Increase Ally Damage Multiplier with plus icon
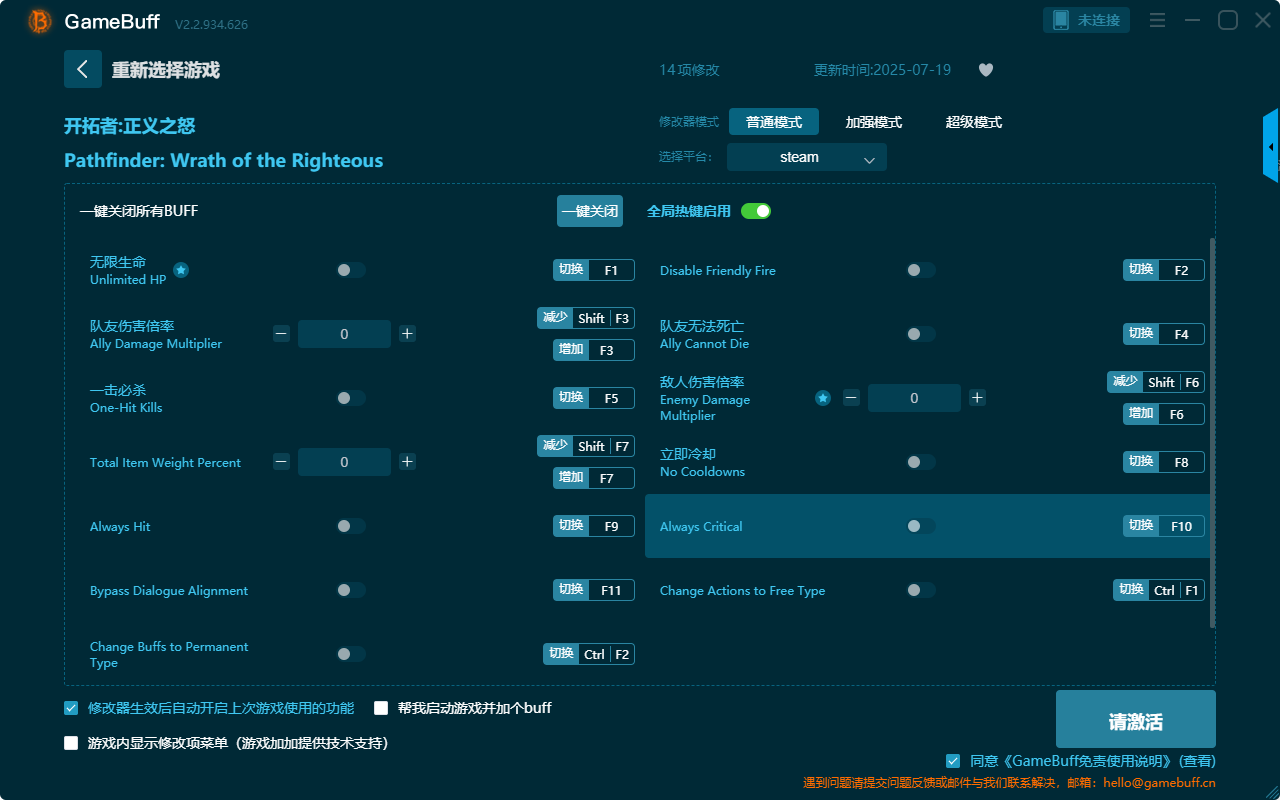 tap(407, 334)
